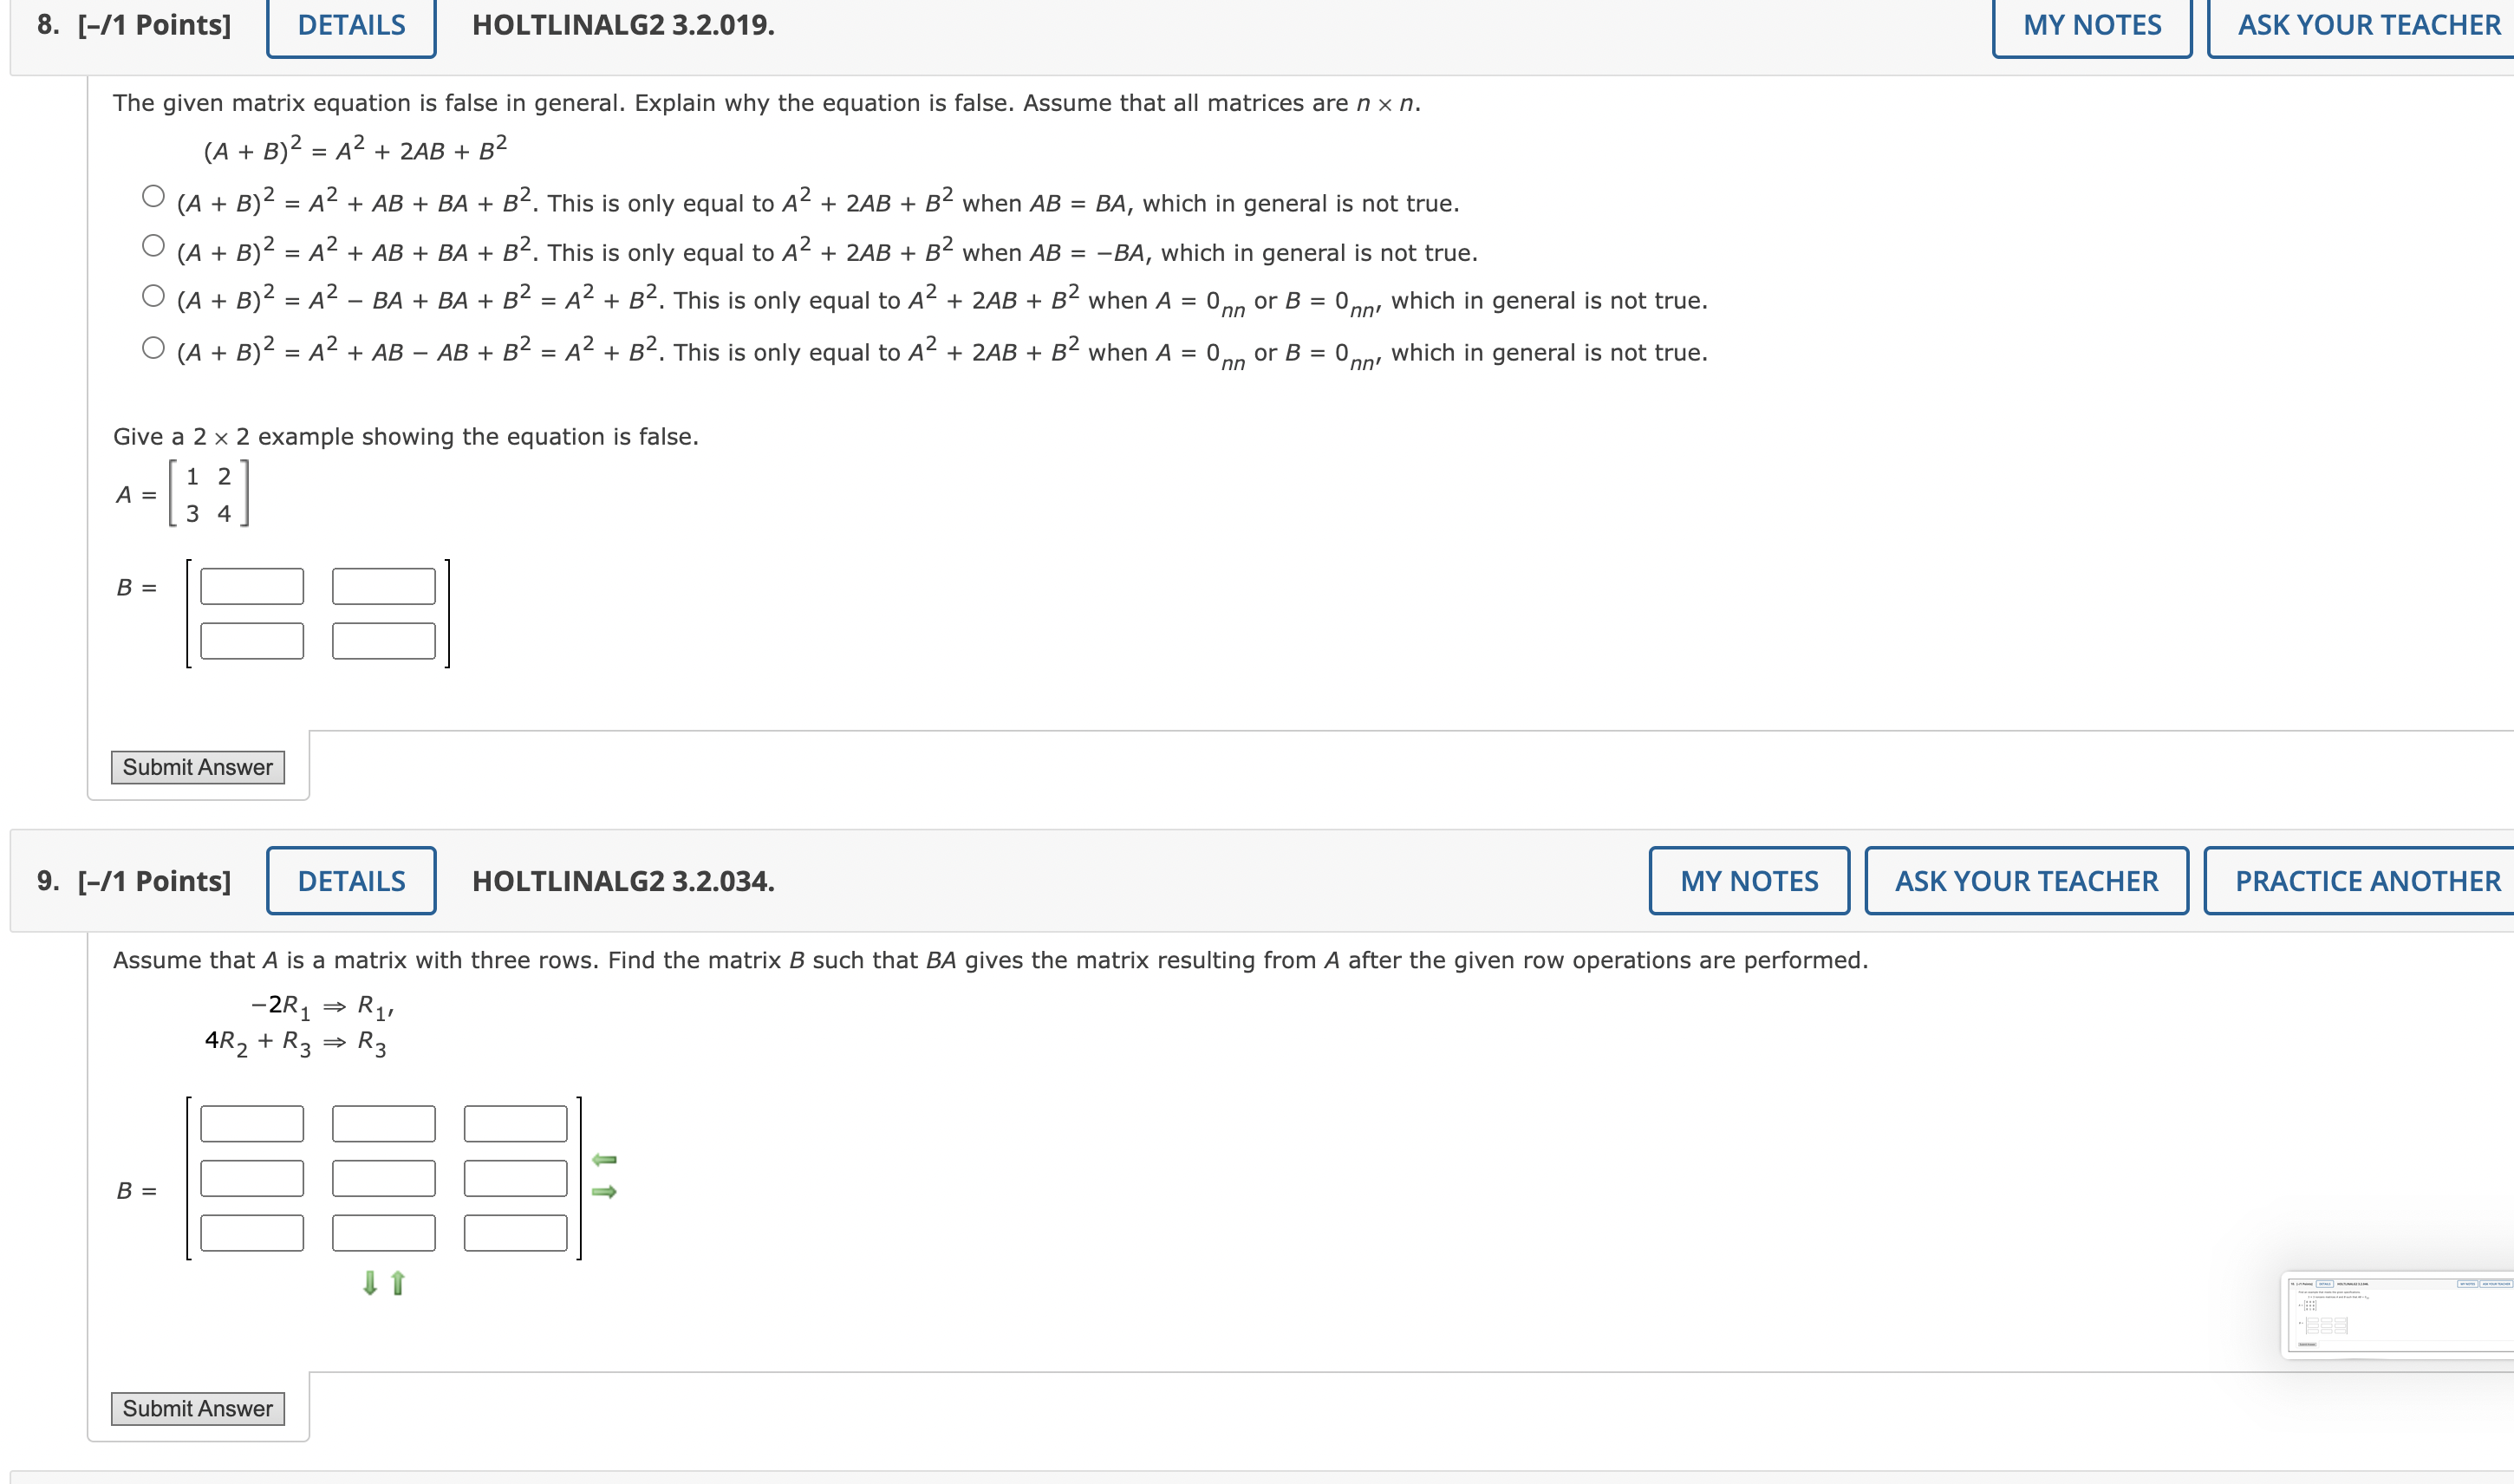Click the green up arrow below the matrix
Image resolution: width=2514 pixels, height=1484 pixels.
[397, 1283]
